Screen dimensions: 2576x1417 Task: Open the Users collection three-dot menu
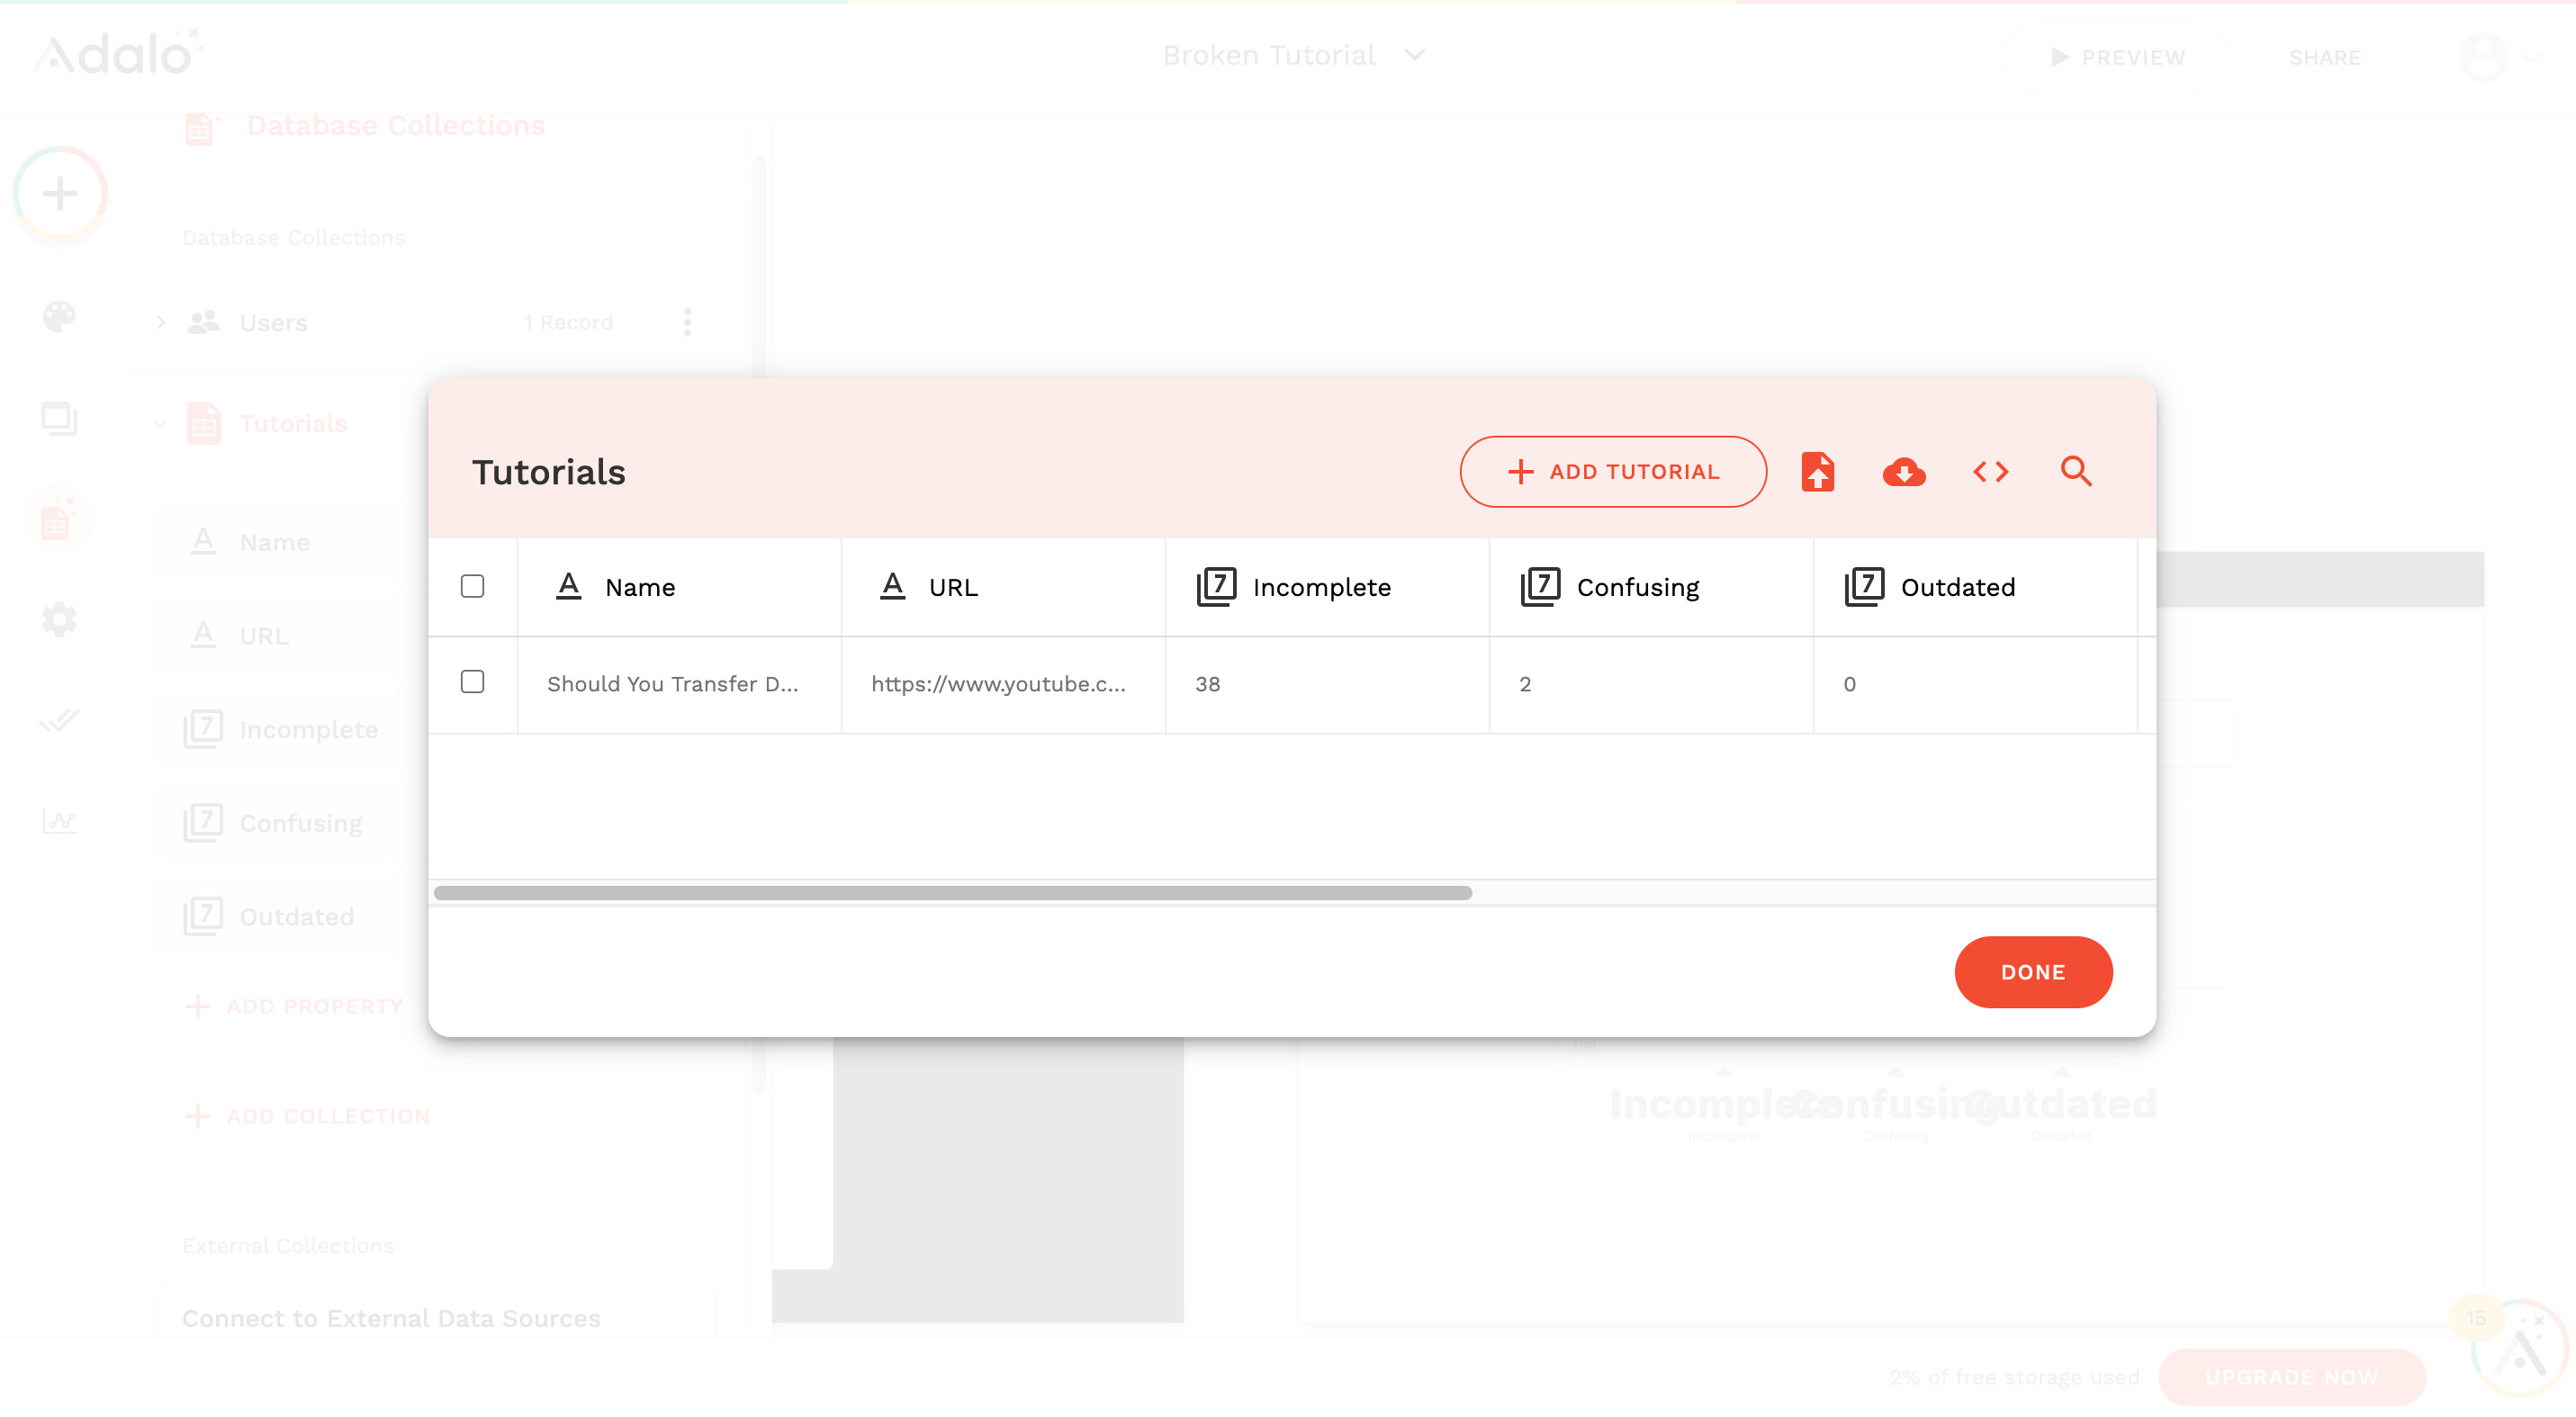pyautogui.click(x=686, y=322)
